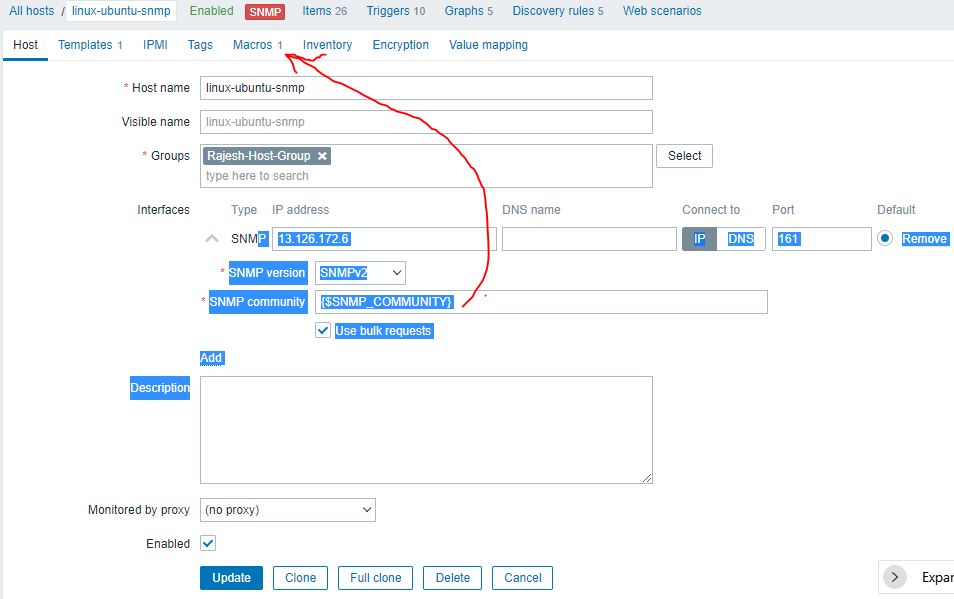Screen dimensions: 954x599
Task: Collapse the SNMP interface chevron arrow
Action: 212,239
